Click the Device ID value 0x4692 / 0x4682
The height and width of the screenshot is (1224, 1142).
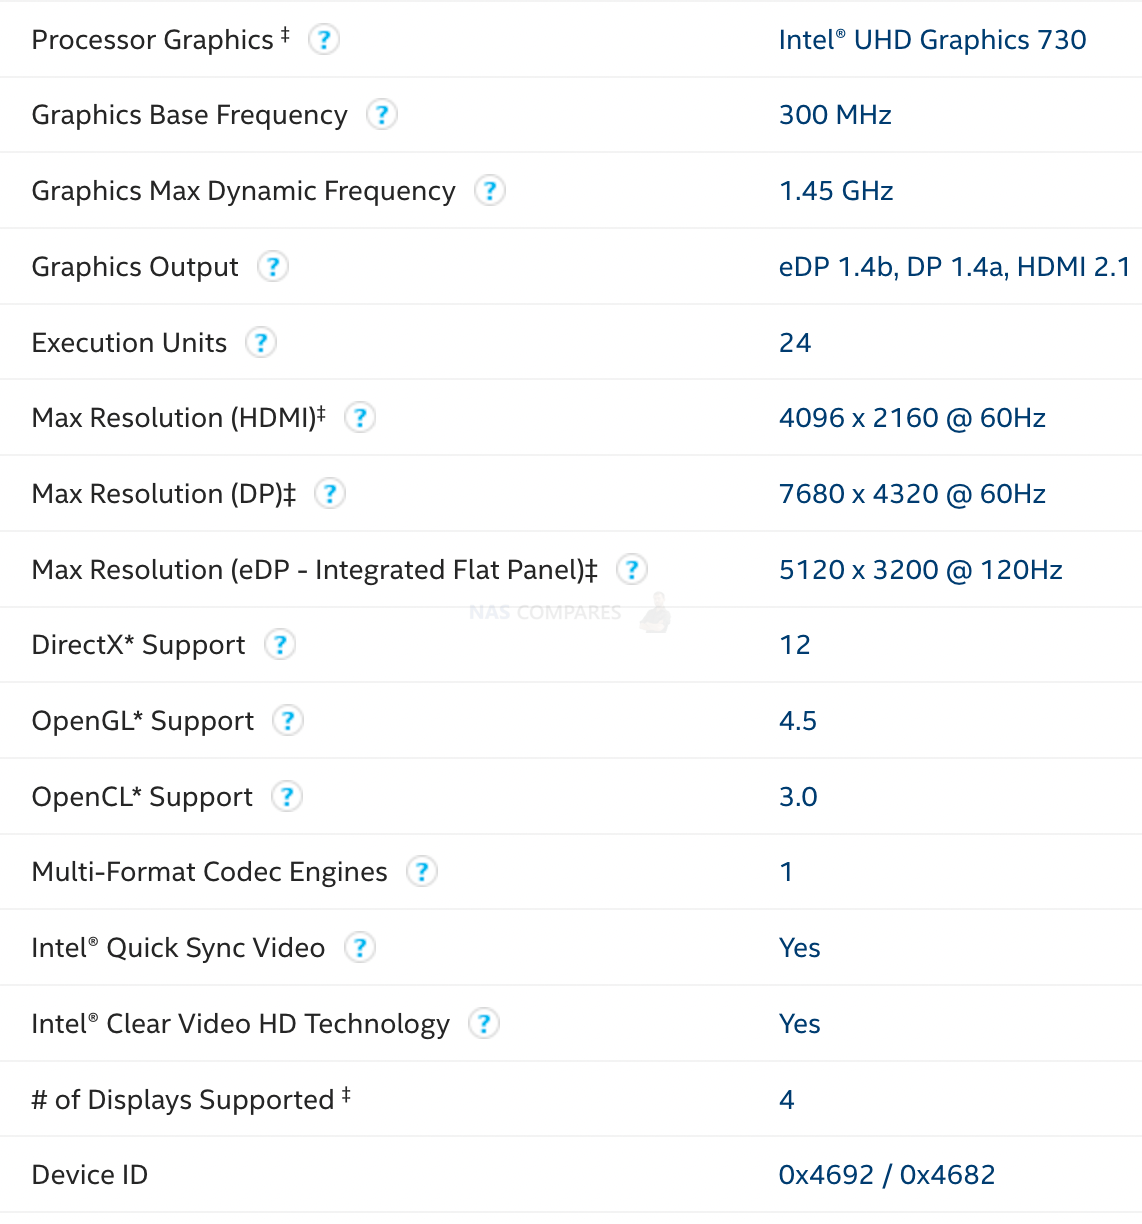887,1175
